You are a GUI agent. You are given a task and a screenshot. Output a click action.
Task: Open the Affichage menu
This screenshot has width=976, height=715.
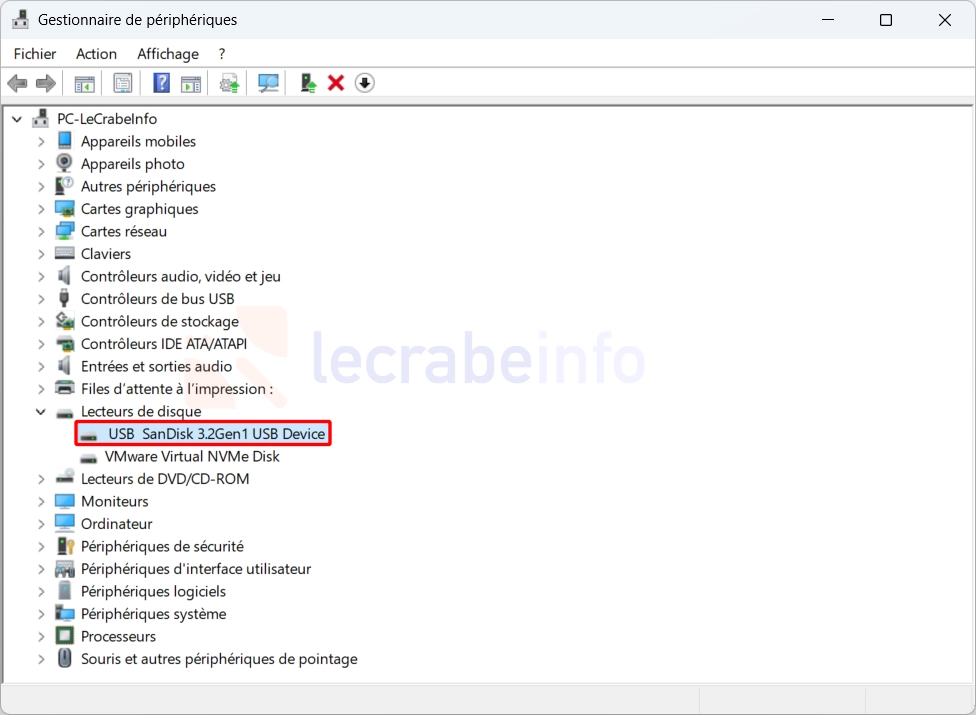[168, 54]
